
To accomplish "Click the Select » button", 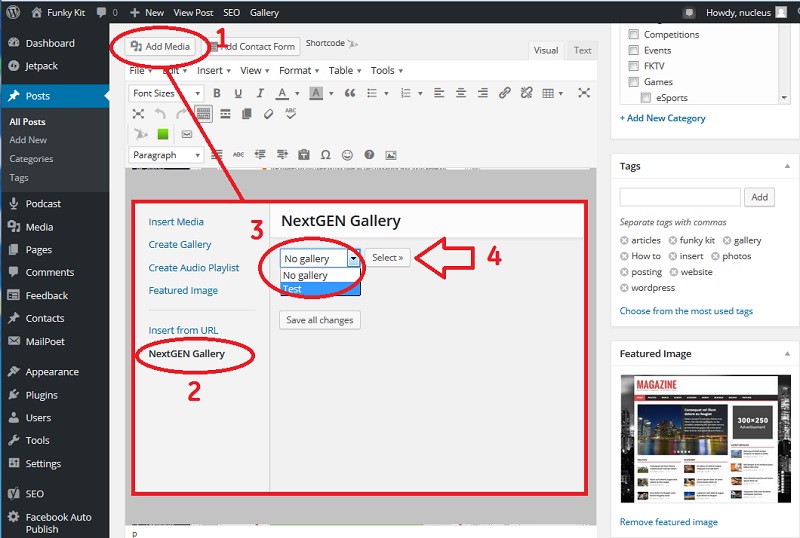I will [387, 258].
